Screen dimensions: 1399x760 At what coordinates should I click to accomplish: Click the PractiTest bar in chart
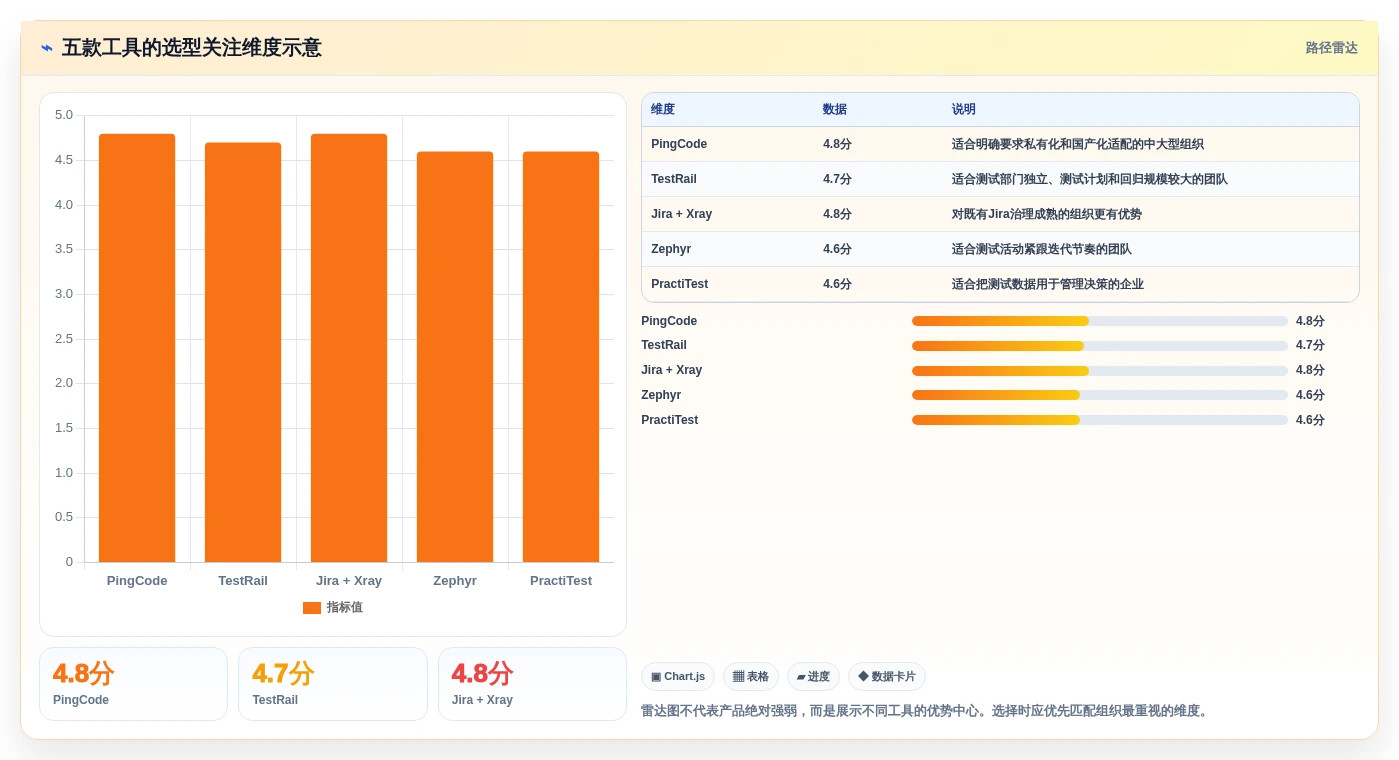coord(561,357)
